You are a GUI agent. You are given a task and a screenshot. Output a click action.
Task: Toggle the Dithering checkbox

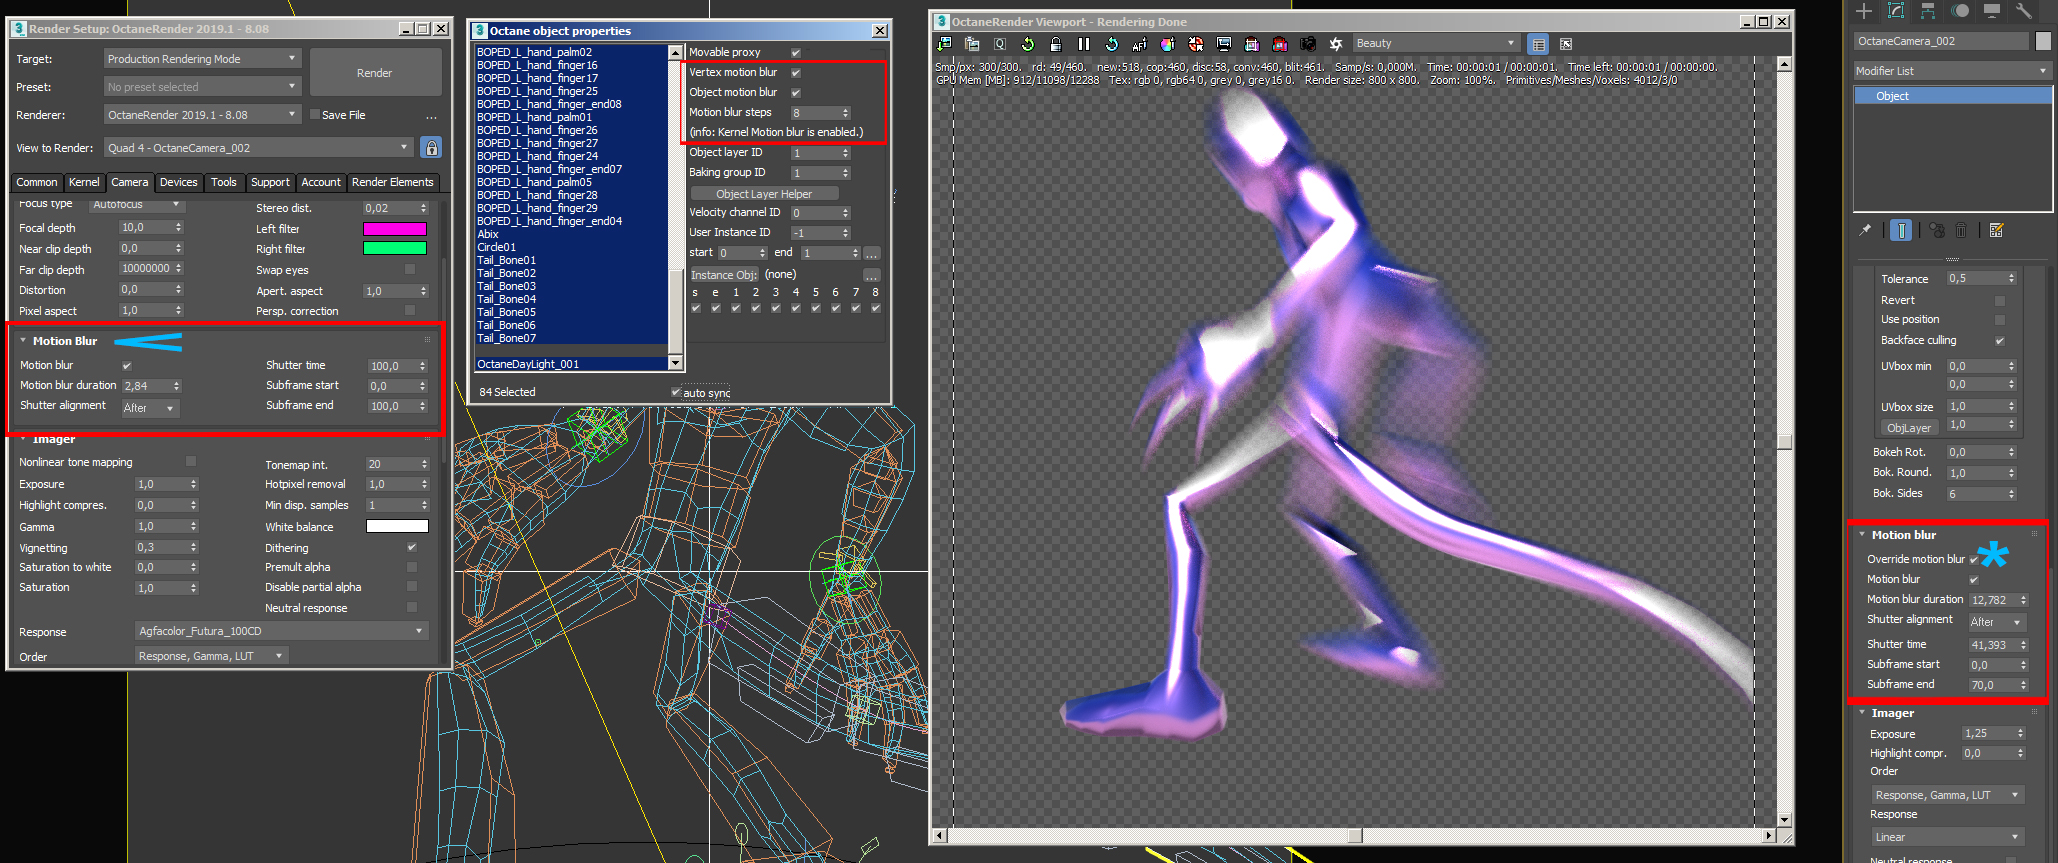click(412, 548)
